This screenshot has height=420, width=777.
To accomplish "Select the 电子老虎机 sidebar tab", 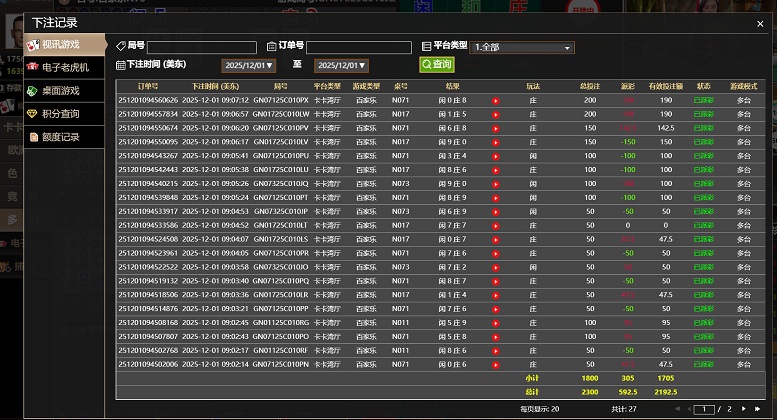I will click(65, 68).
